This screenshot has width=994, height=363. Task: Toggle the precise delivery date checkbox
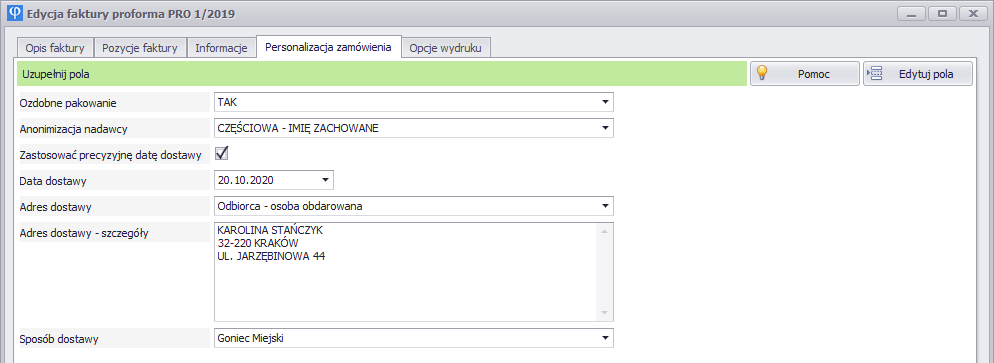(x=222, y=153)
